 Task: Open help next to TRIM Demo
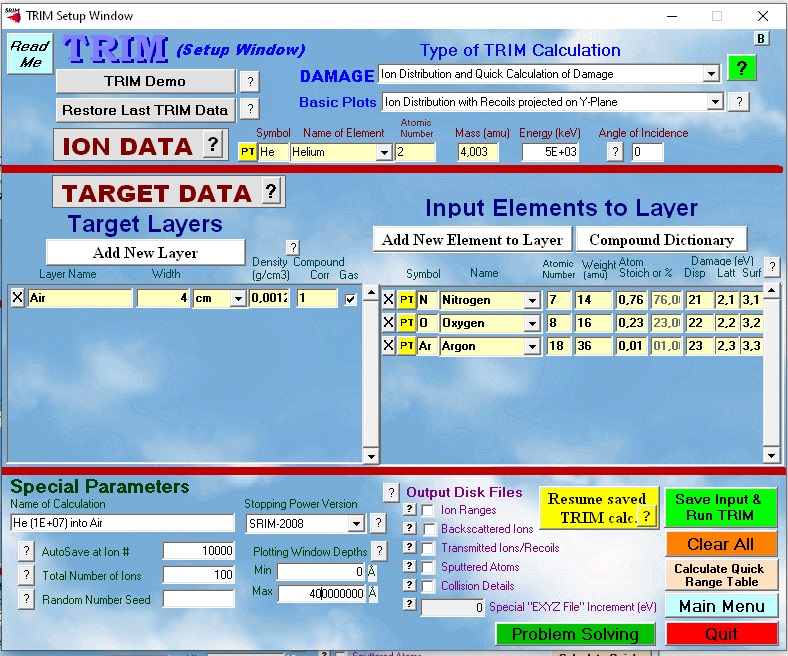(x=250, y=81)
